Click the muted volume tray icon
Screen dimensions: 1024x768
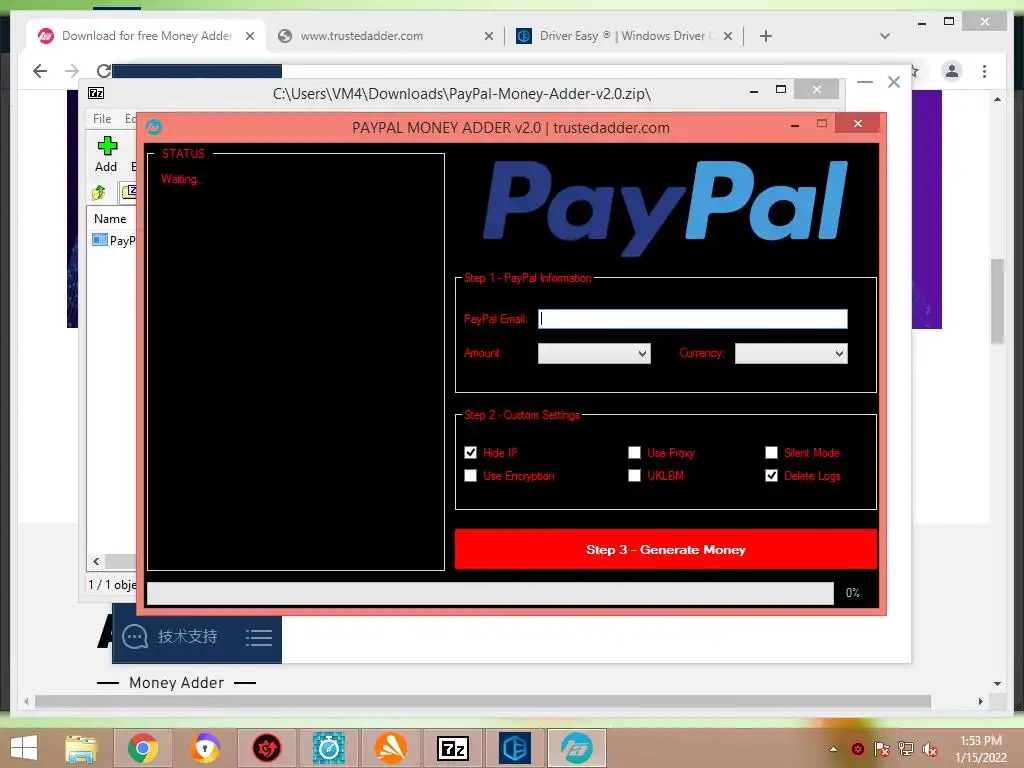coord(929,749)
